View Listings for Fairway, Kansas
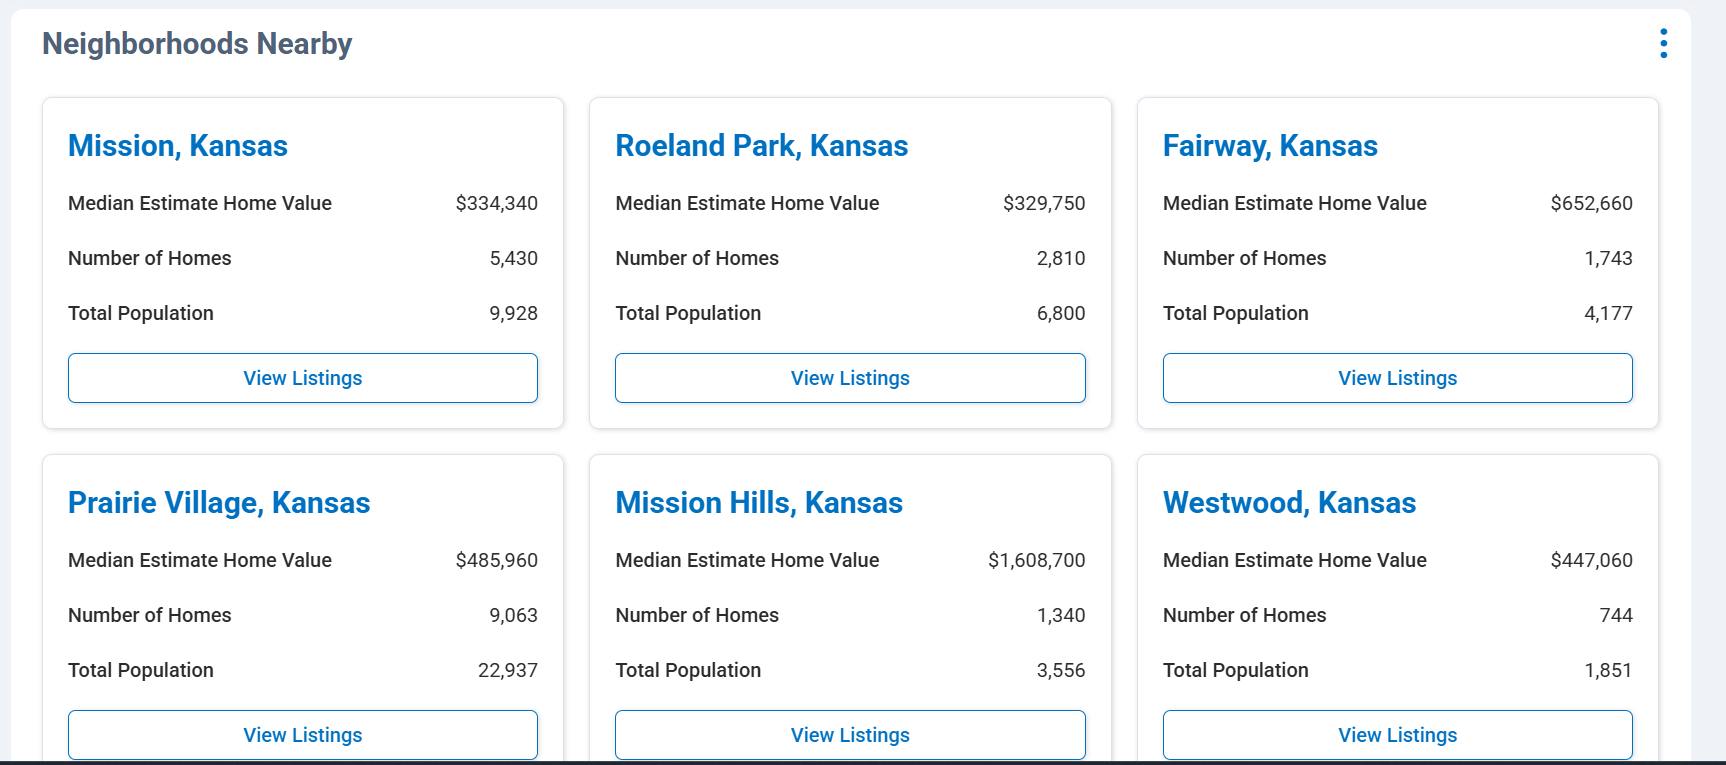This screenshot has height=765, width=1726. click(x=1397, y=378)
